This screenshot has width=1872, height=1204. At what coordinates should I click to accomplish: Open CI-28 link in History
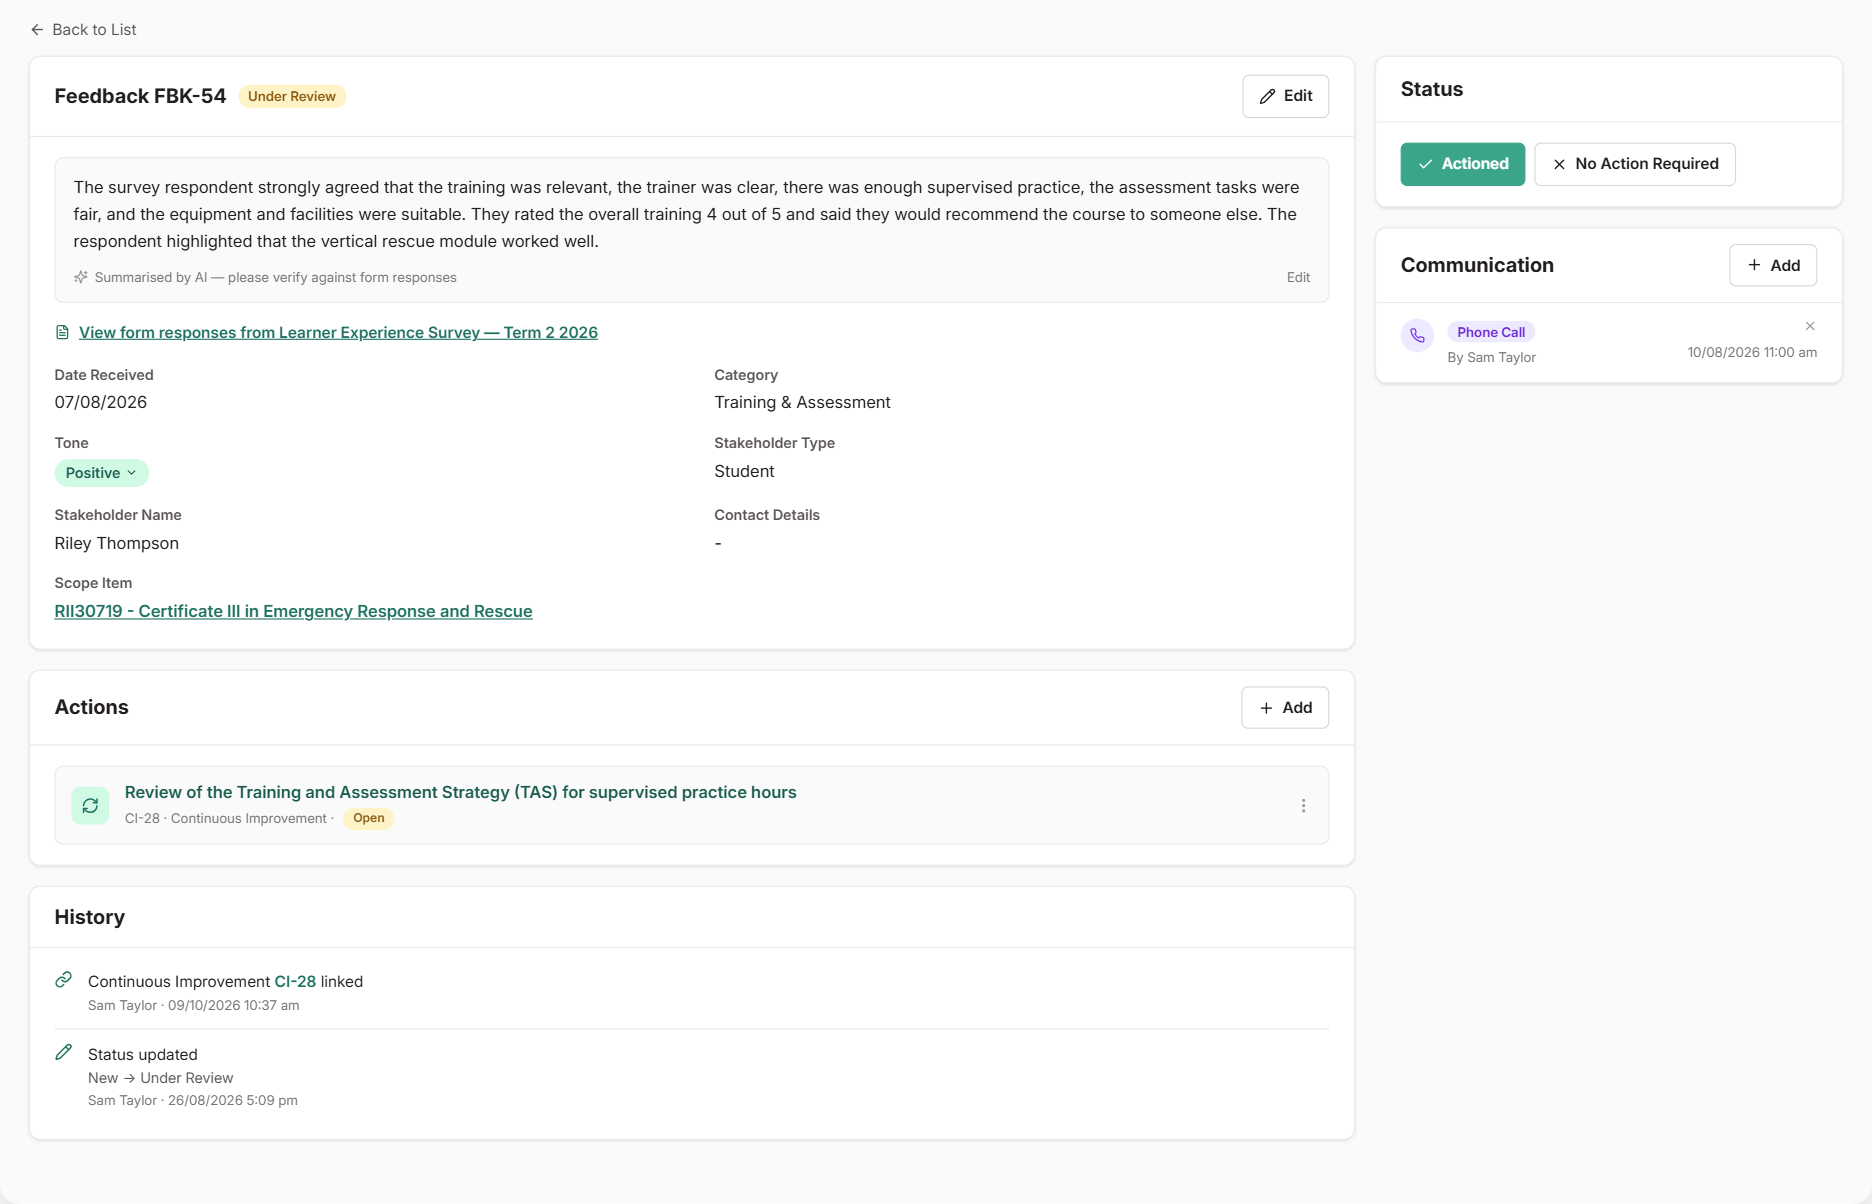click(295, 982)
